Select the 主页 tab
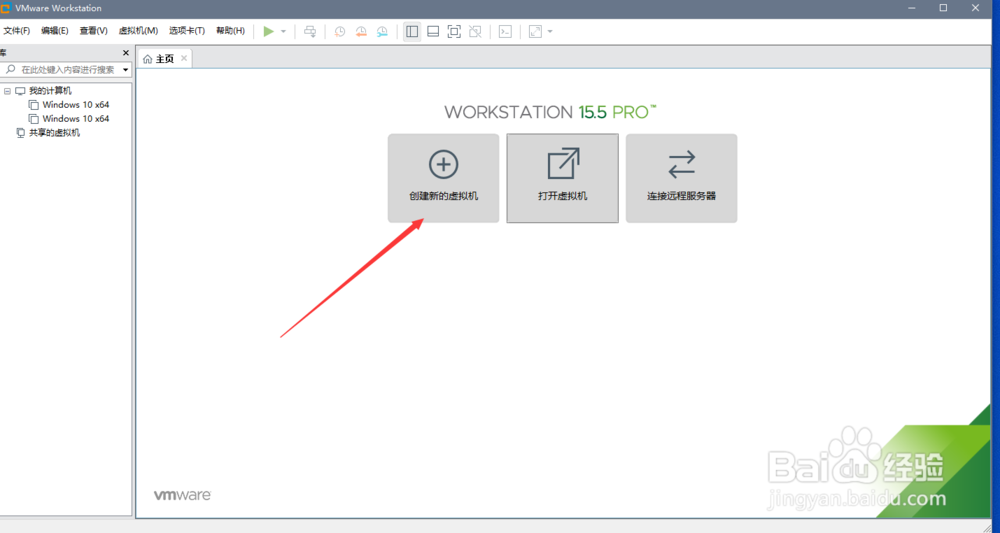 point(165,59)
